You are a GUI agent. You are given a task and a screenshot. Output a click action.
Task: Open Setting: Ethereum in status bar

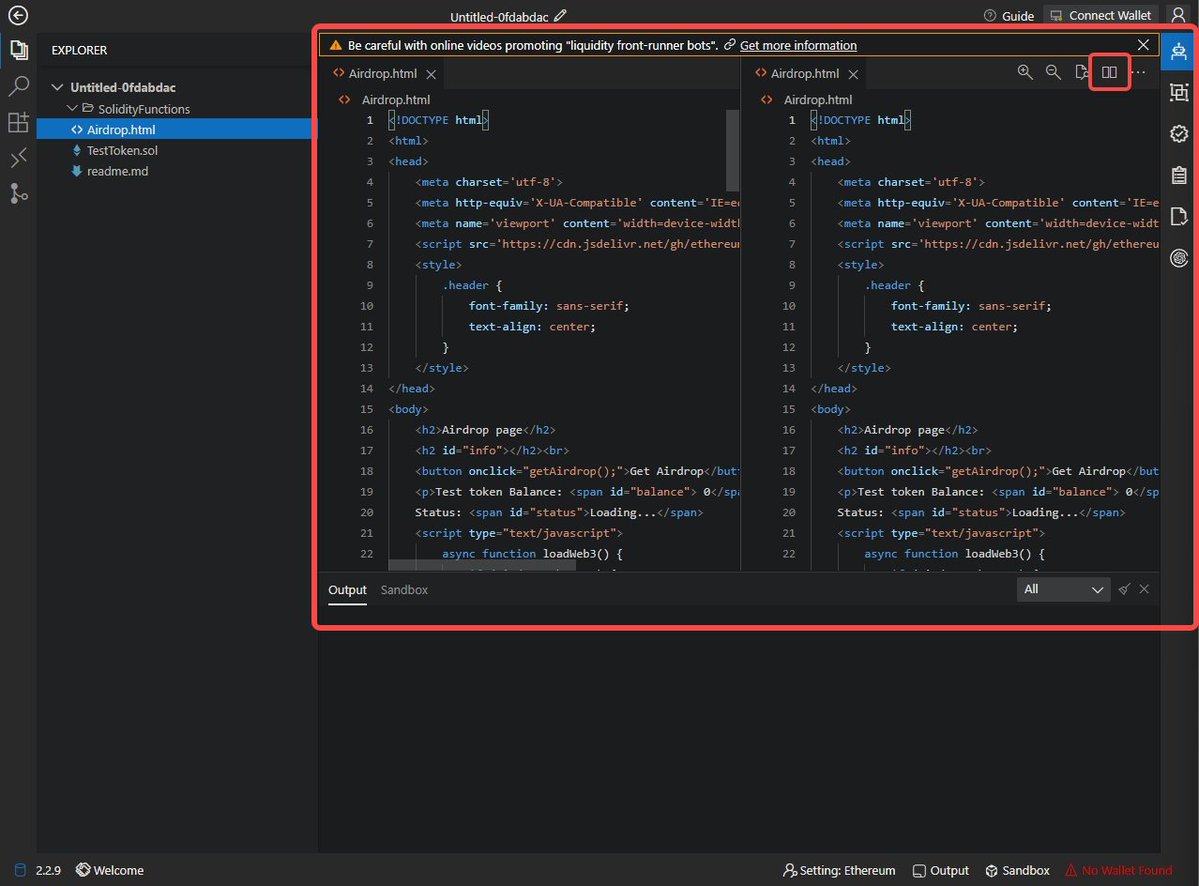tap(838, 870)
